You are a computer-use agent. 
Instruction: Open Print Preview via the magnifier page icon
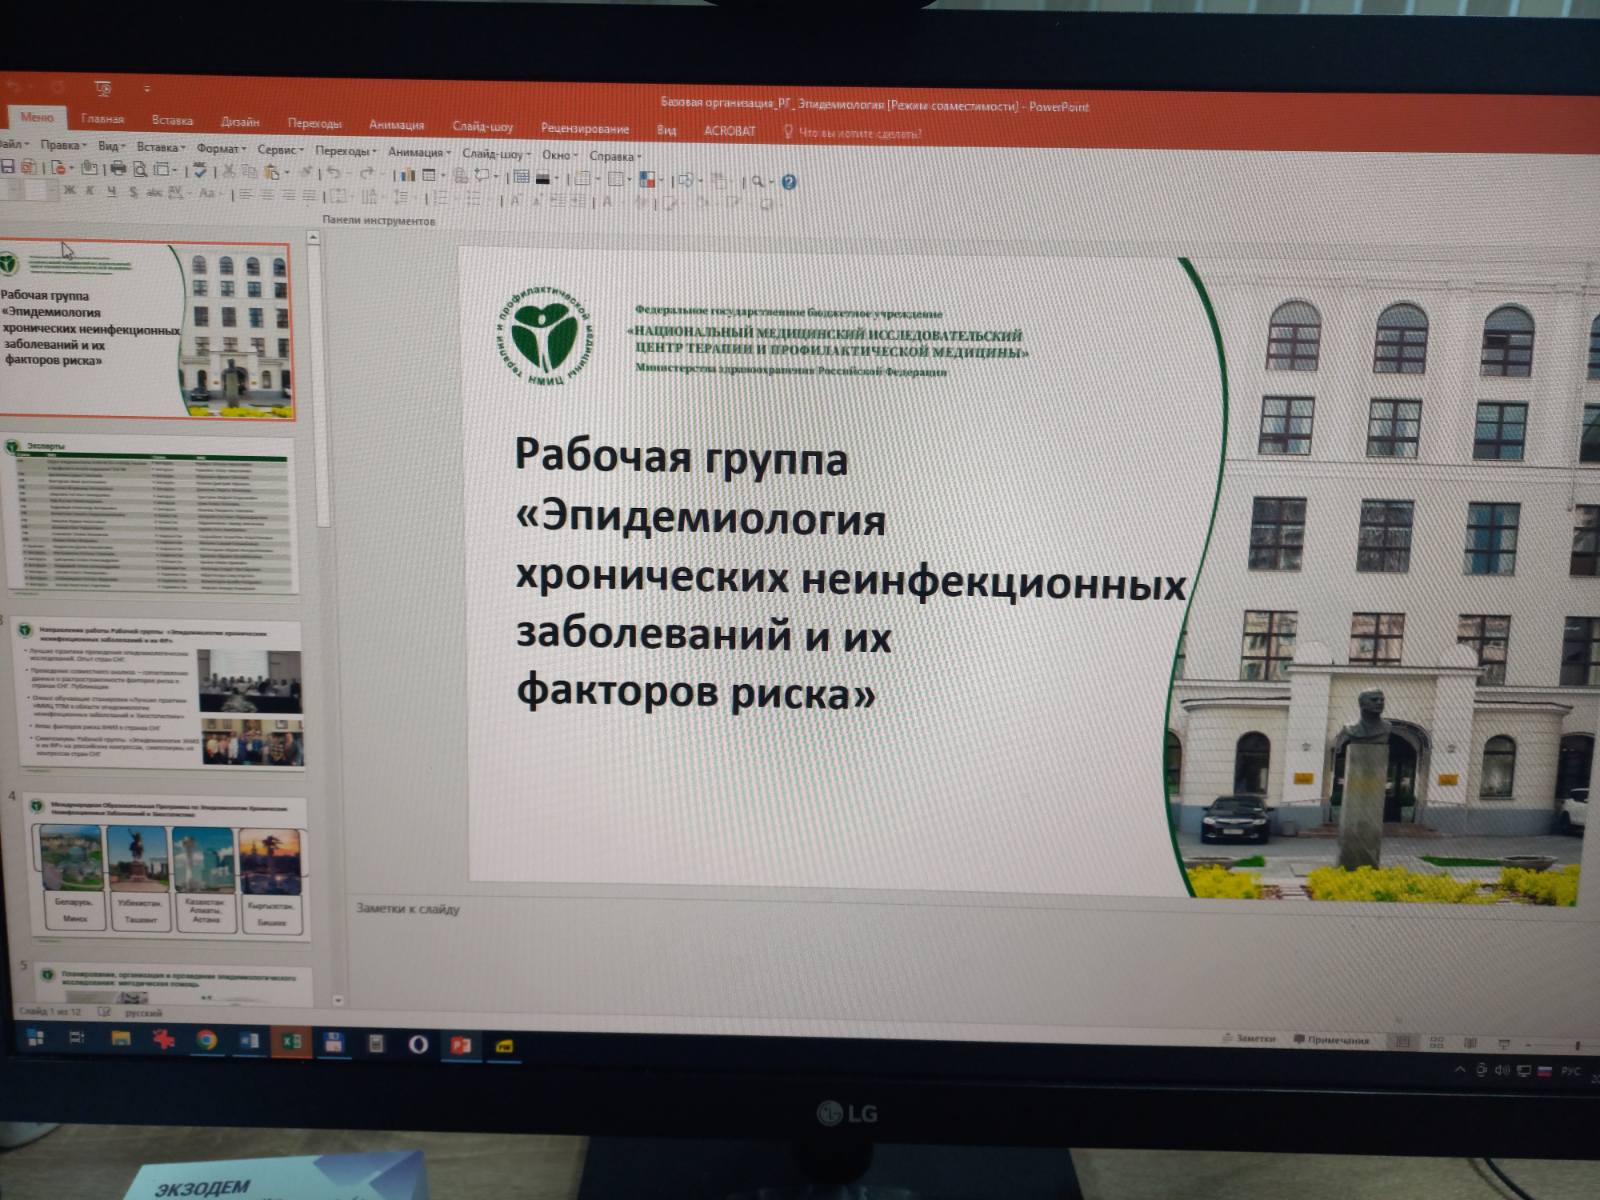pos(140,170)
